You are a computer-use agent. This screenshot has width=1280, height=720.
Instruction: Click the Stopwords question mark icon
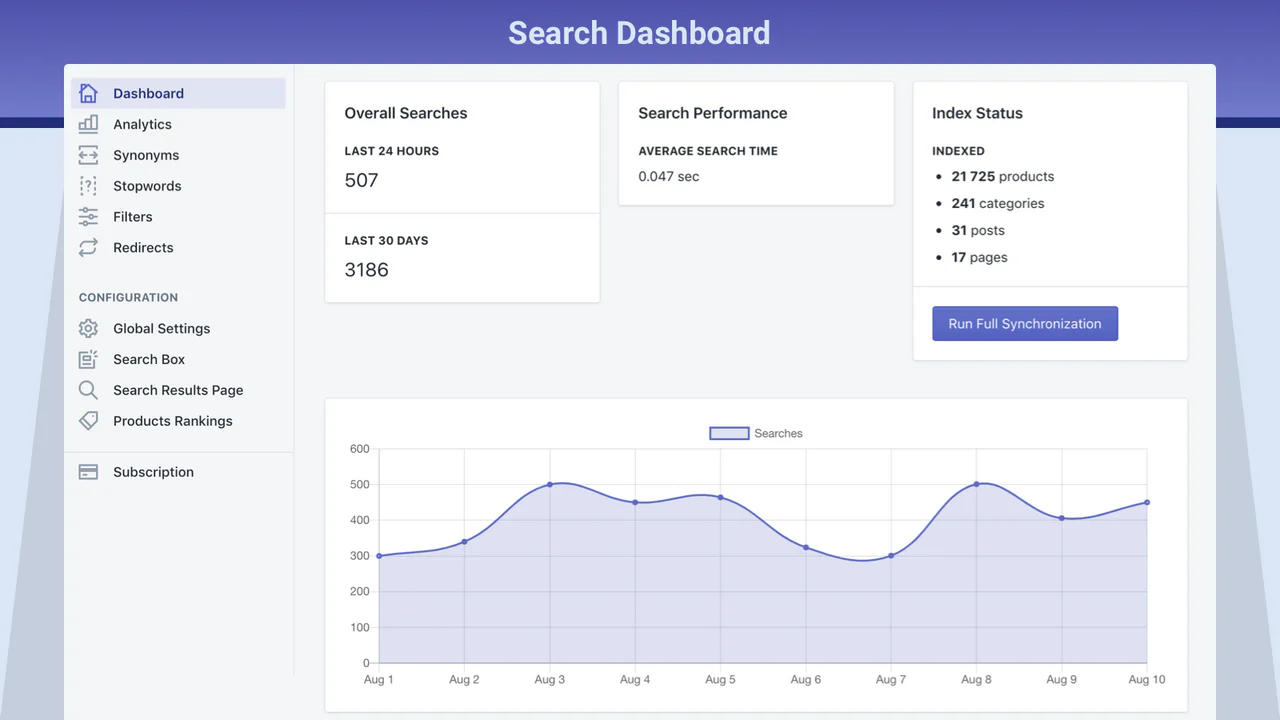pos(88,186)
